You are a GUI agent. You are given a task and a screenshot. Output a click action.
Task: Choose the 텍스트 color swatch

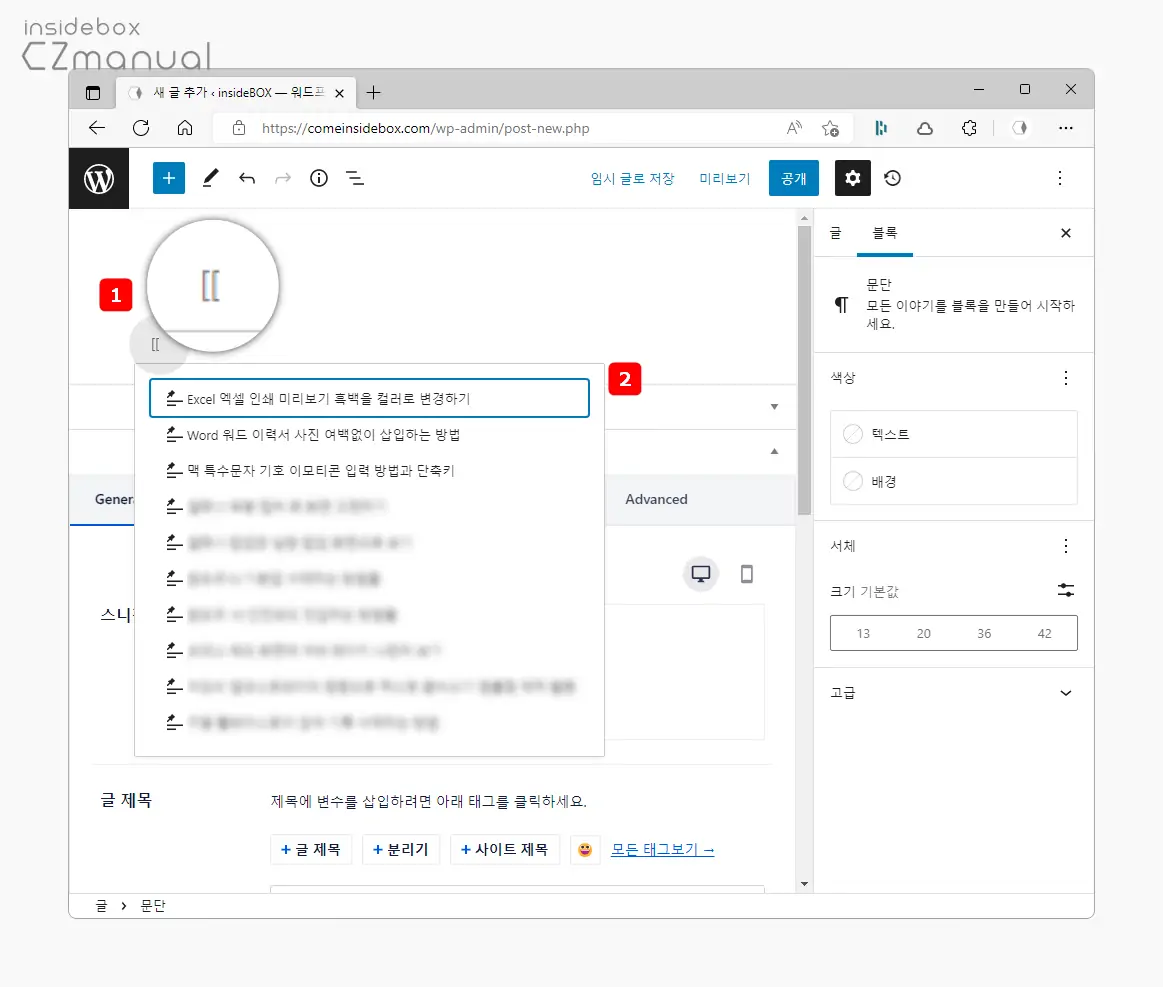click(x=954, y=434)
